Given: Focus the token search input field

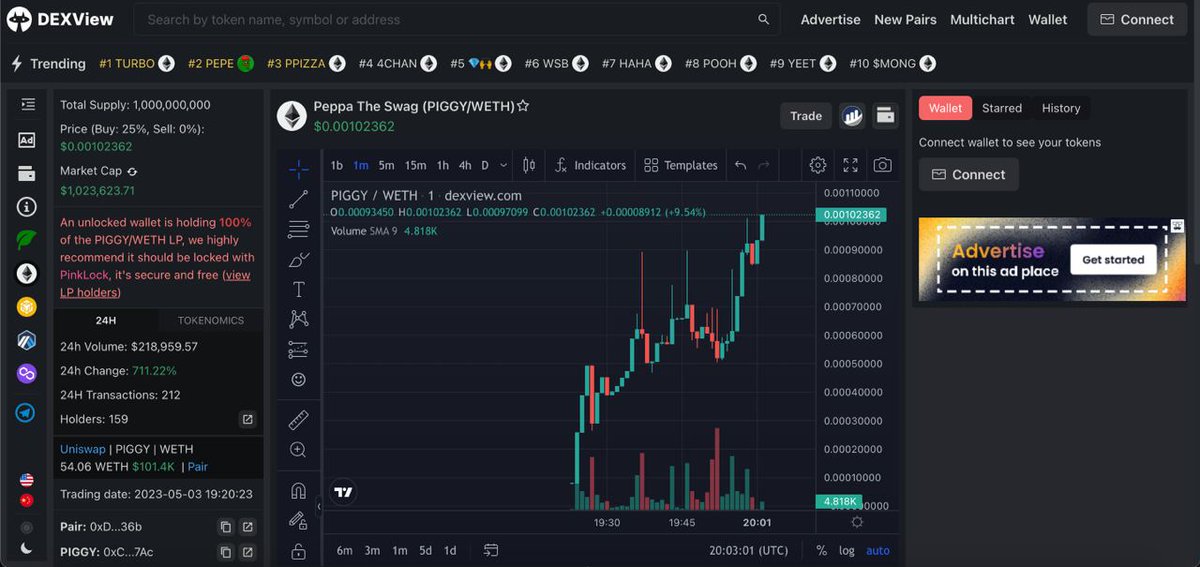Looking at the screenshot, I should [x=457, y=19].
